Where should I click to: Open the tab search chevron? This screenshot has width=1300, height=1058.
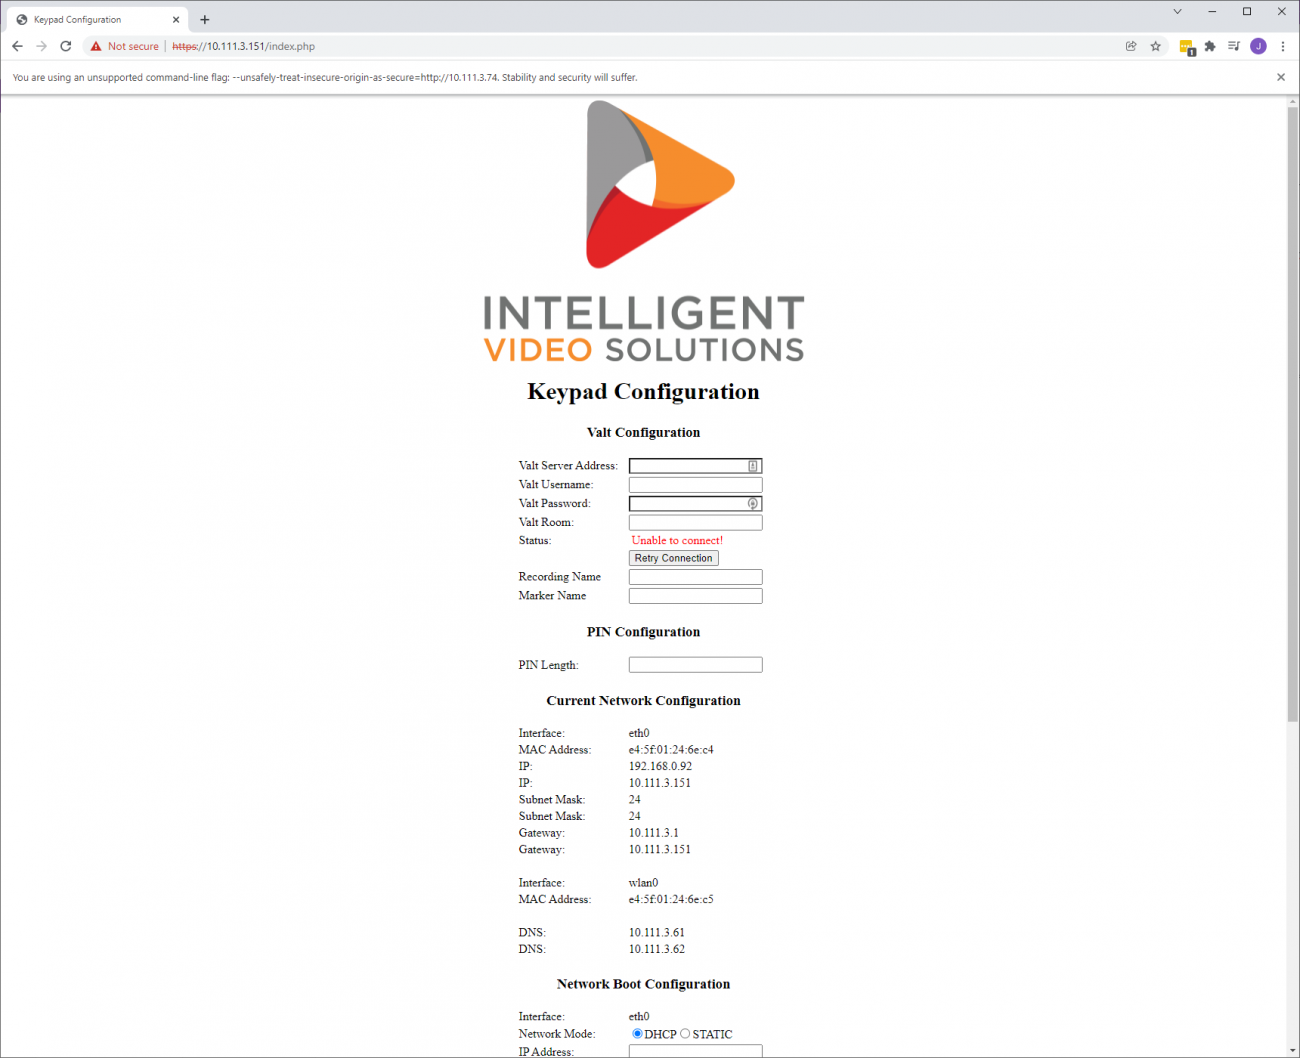pos(1177,12)
